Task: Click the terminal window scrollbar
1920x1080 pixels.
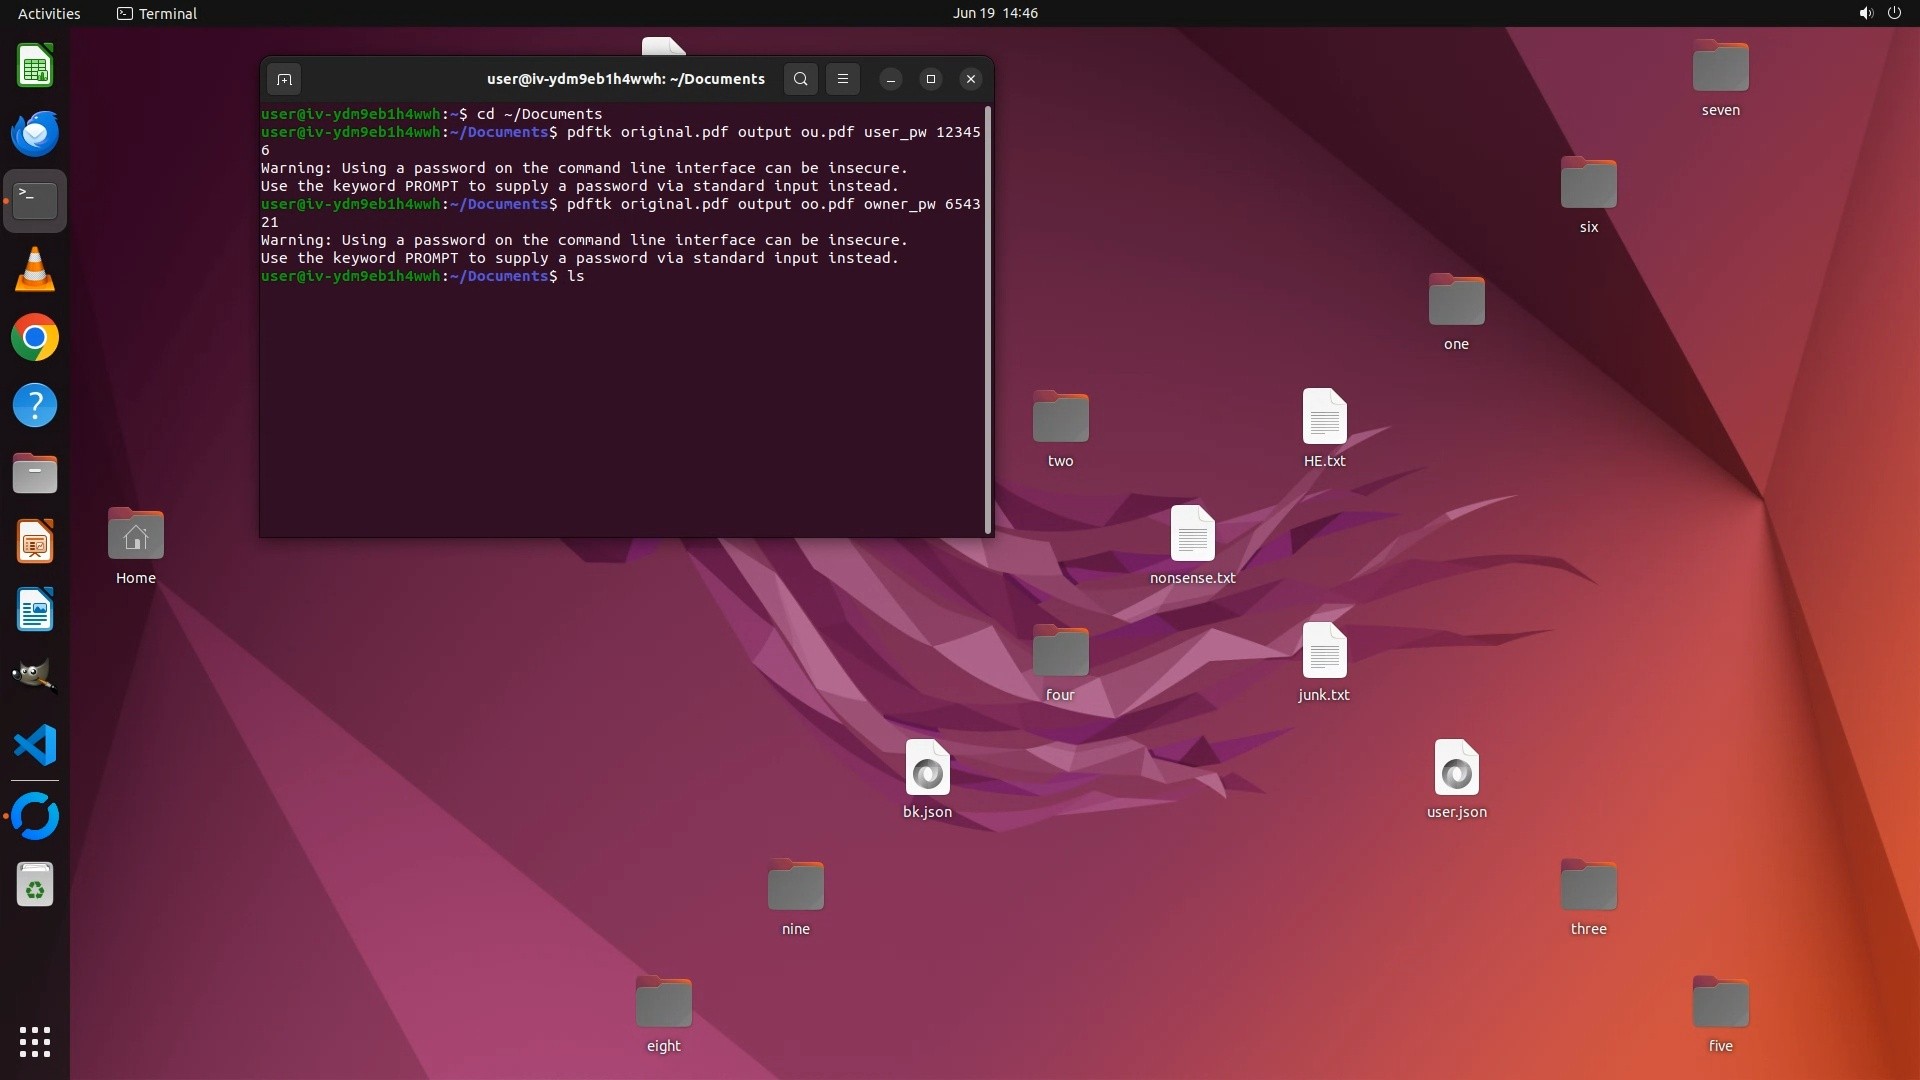Action: coord(988,320)
